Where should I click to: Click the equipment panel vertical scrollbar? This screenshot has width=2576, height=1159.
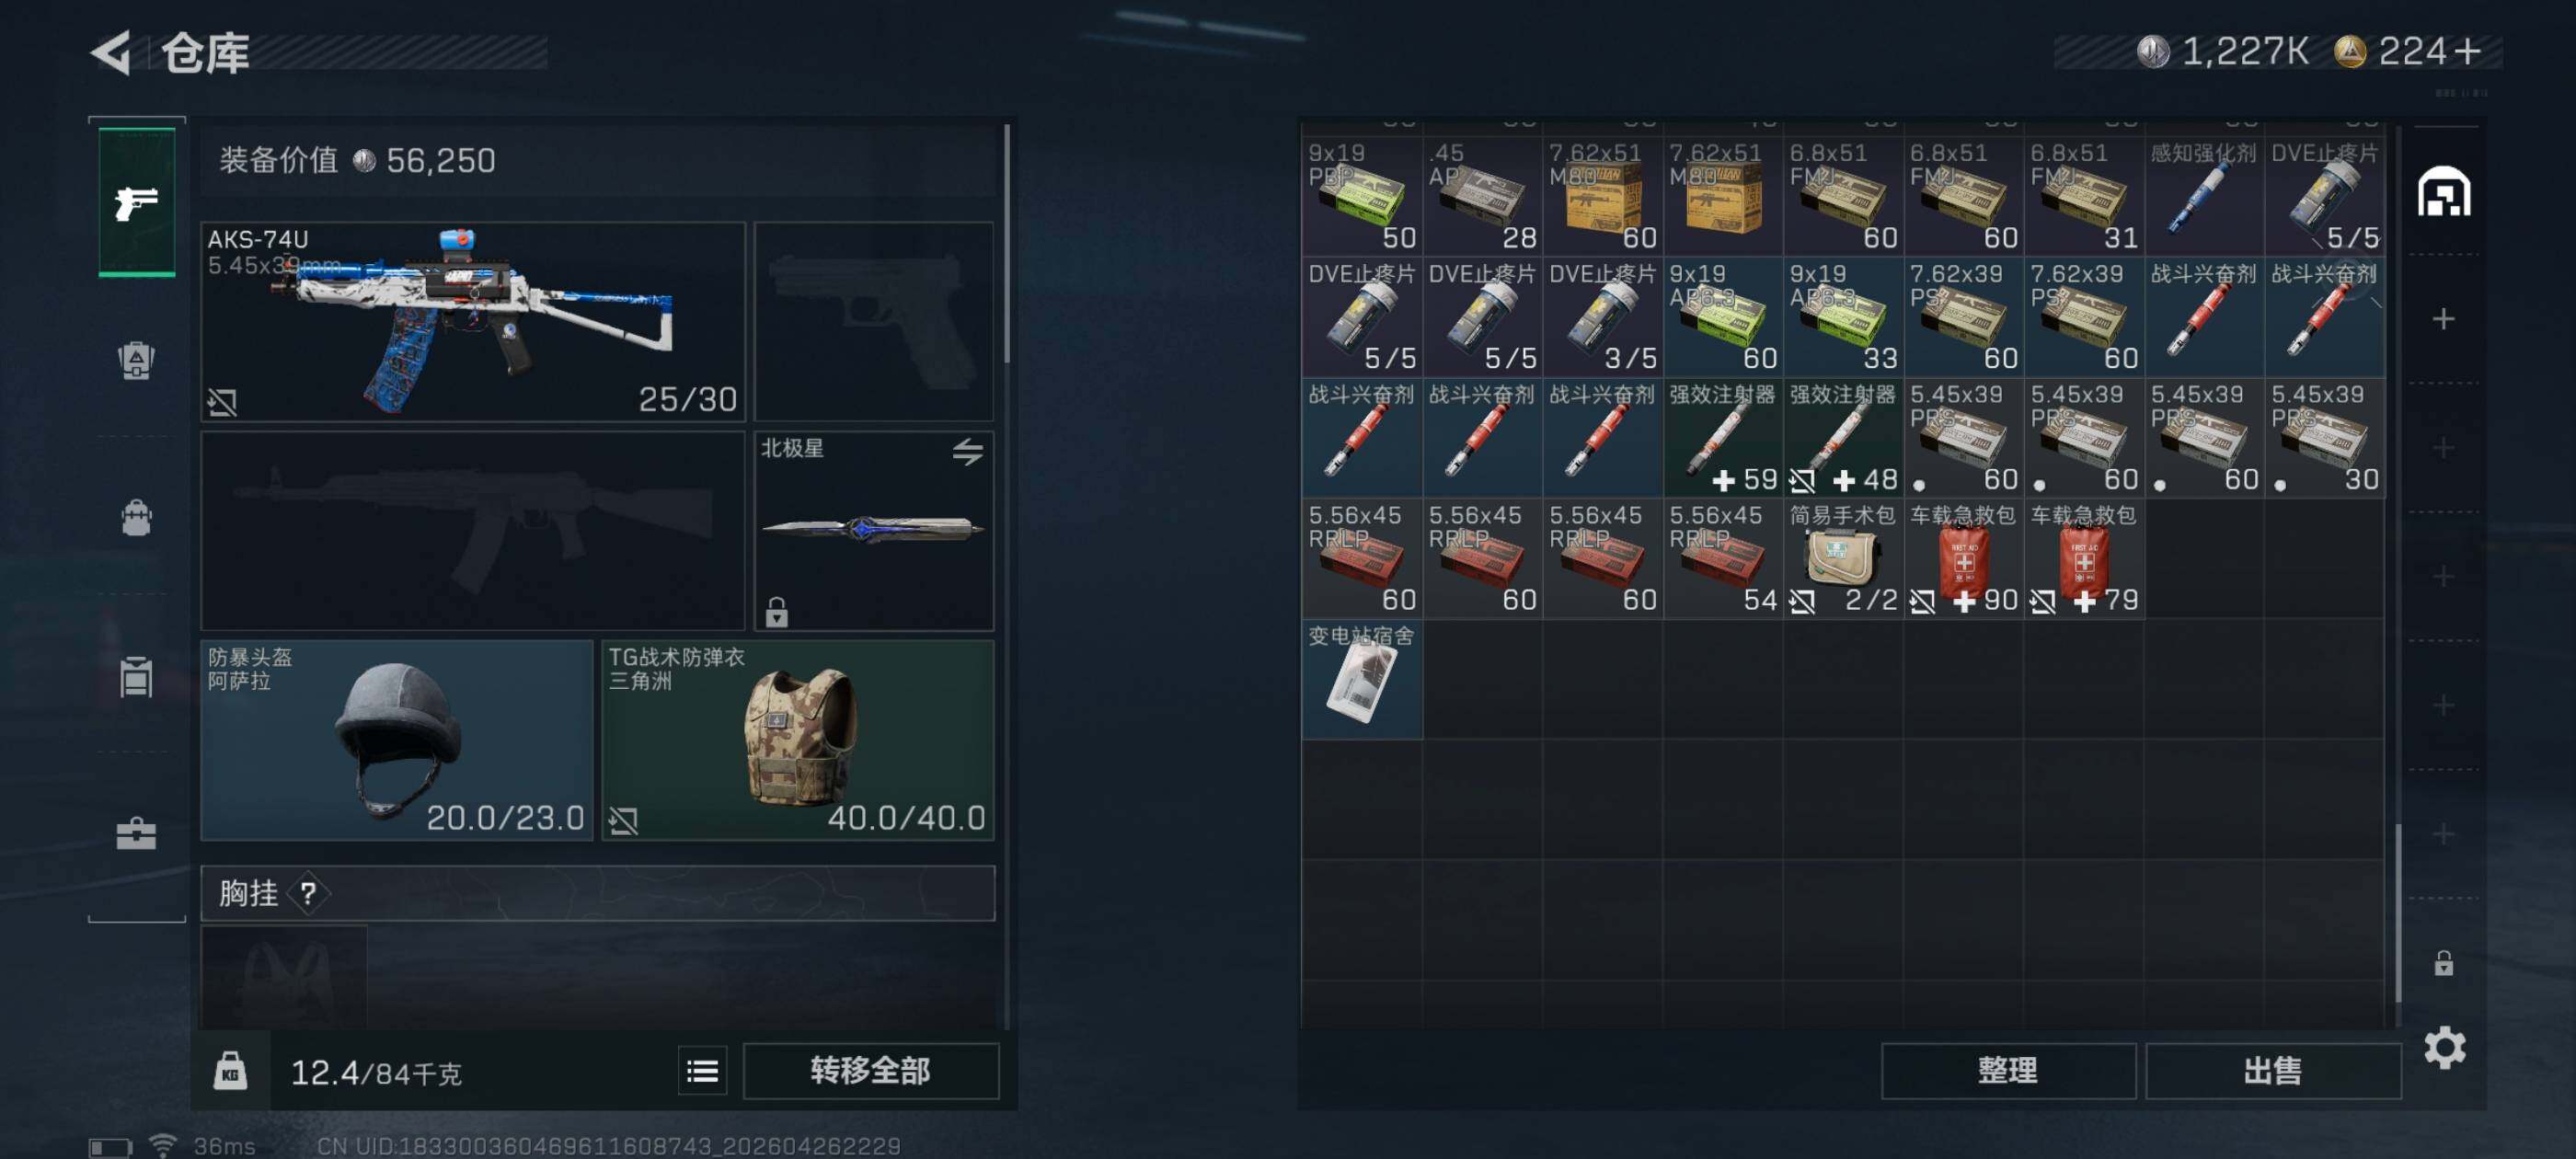1006,244
